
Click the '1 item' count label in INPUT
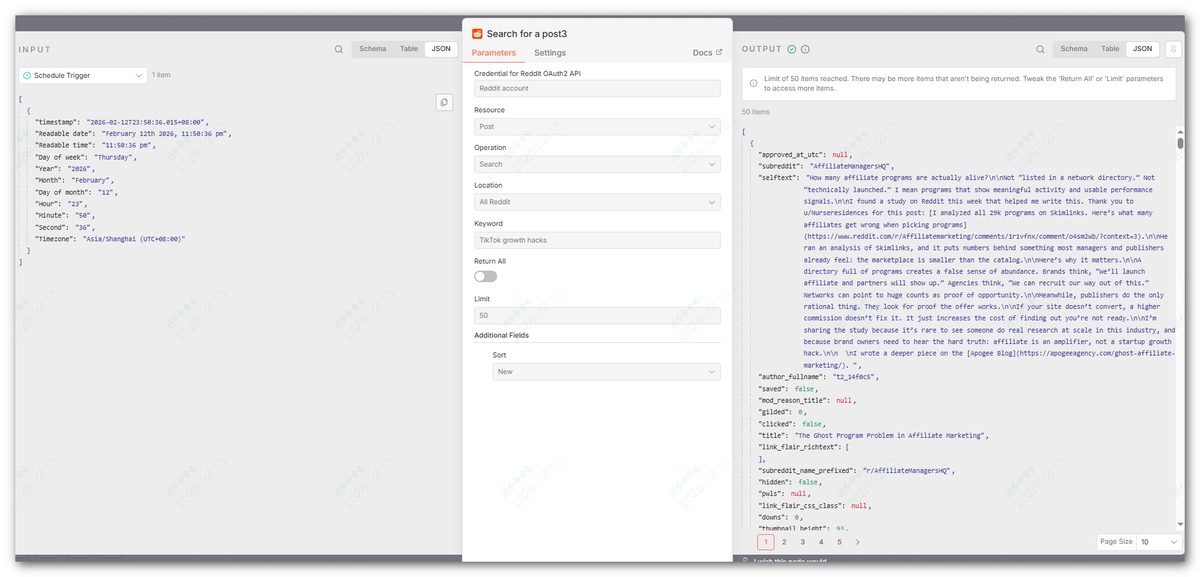pos(161,75)
